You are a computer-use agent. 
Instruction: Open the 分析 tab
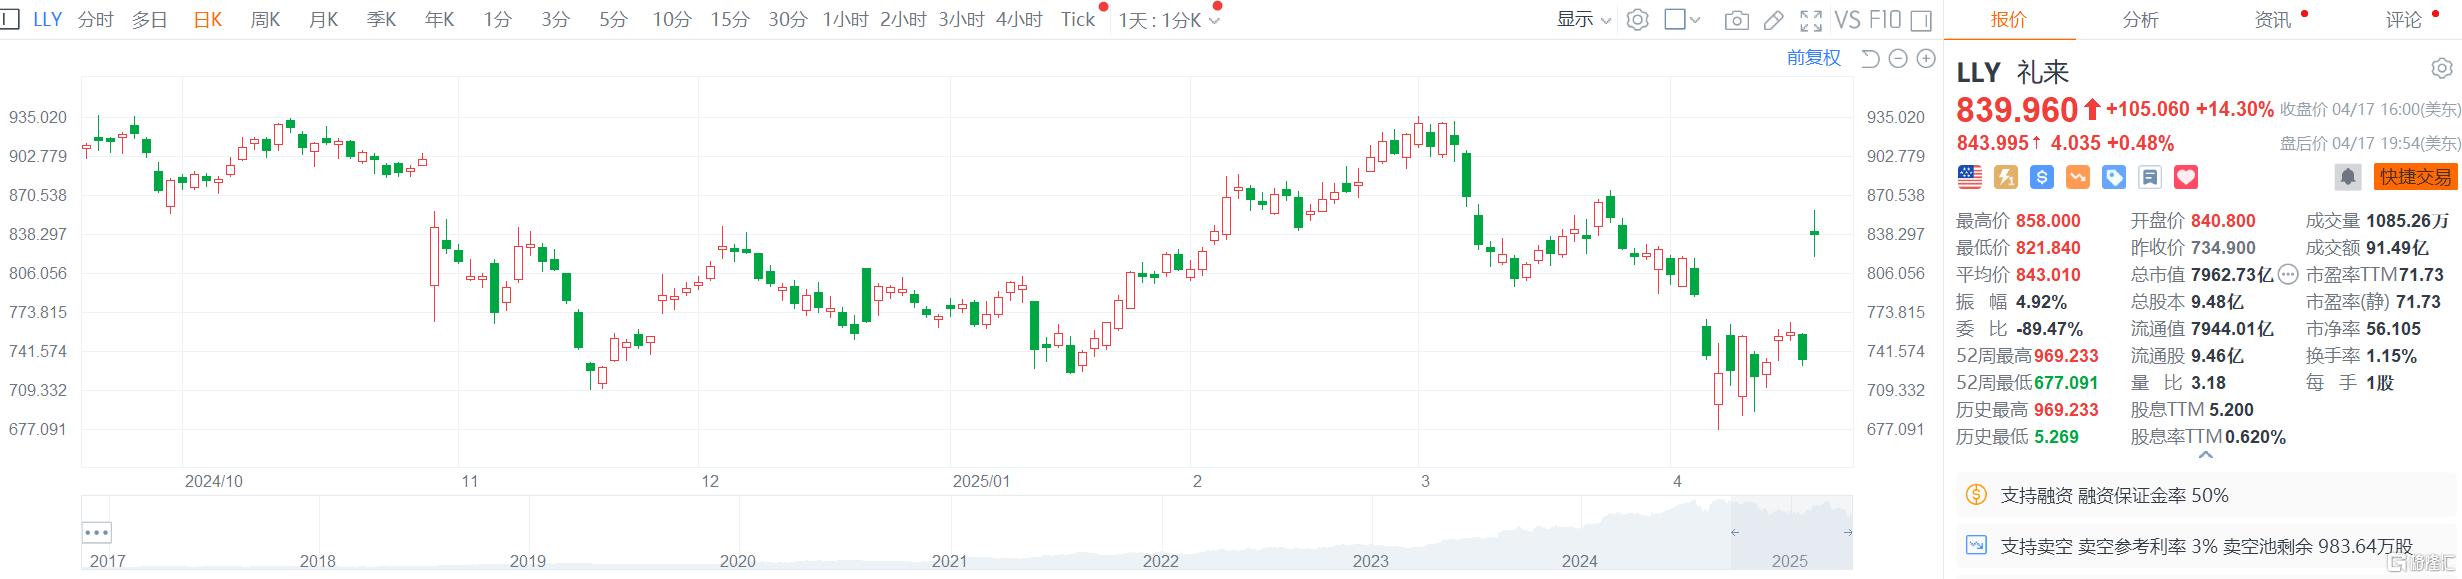2140,20
